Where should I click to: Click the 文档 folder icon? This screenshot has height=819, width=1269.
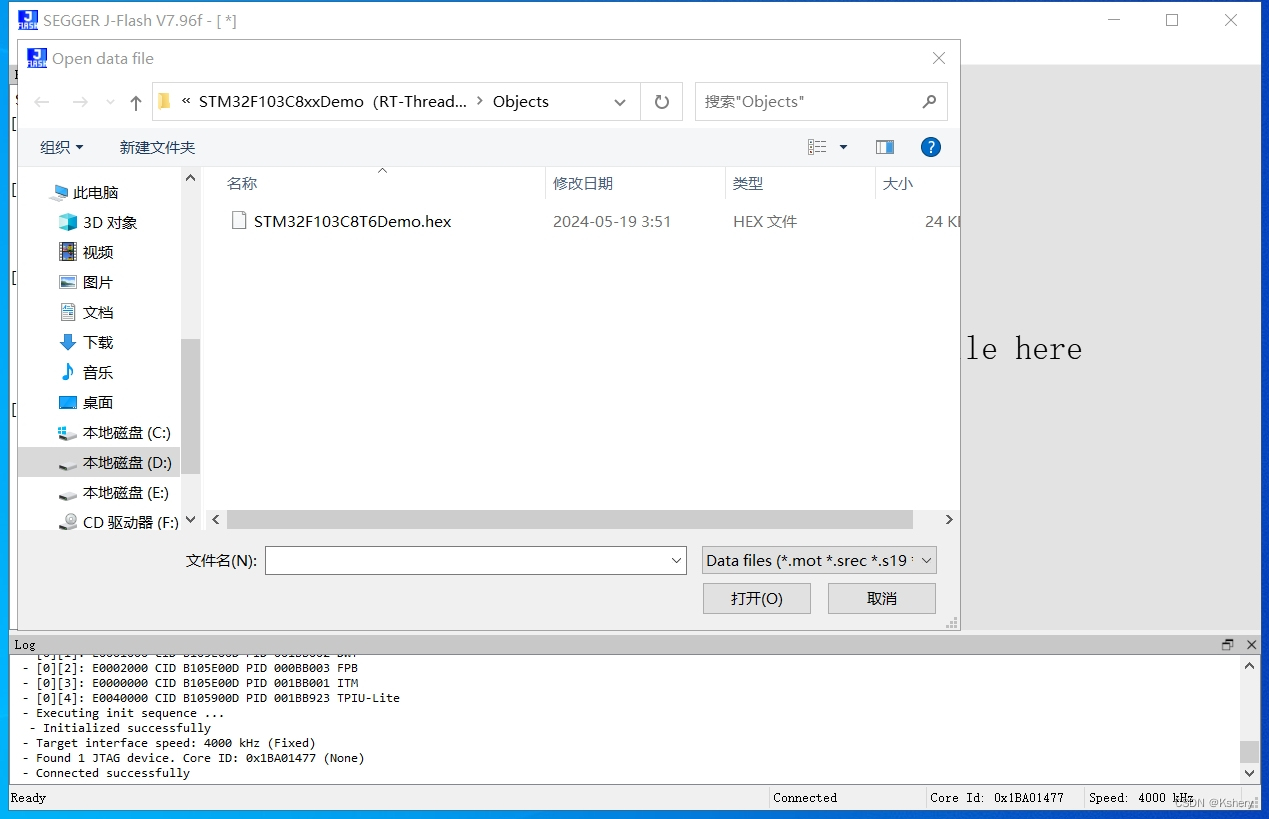click(68, 312)
